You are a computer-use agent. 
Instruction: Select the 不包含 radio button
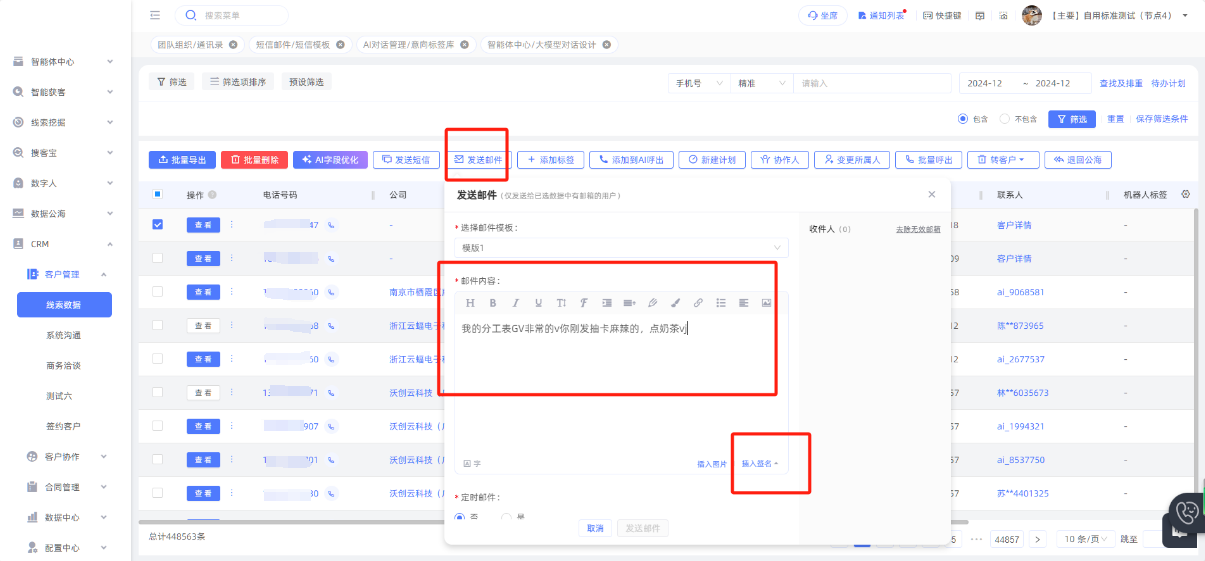1005,119
